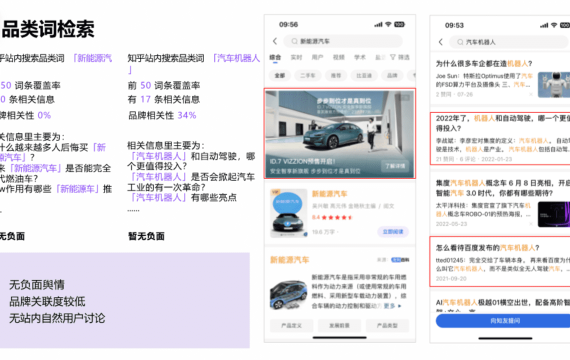
Task: Open the blue cutaway car encyclopedia image
Action: [x=289, y=295]
